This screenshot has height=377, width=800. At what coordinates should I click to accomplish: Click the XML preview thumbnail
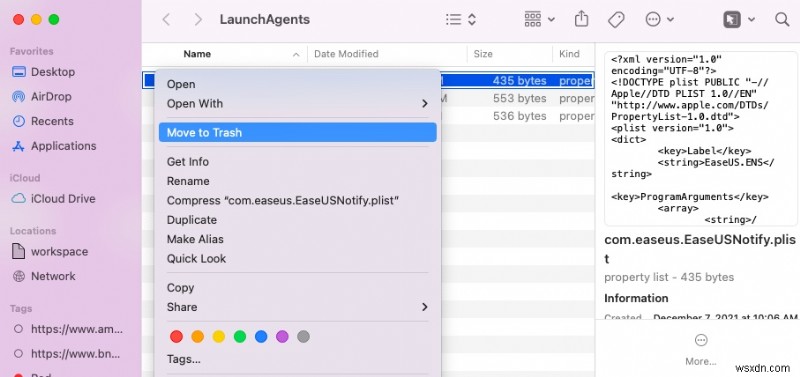pos(701,138)
